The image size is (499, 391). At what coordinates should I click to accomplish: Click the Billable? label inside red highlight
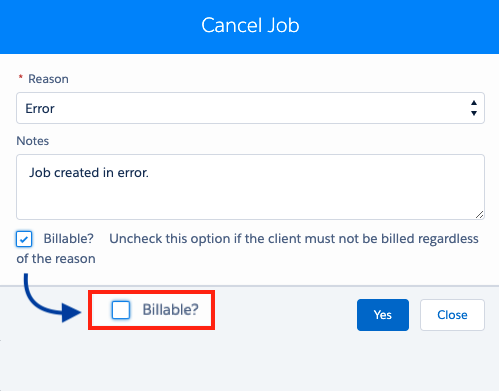point(170,310)
